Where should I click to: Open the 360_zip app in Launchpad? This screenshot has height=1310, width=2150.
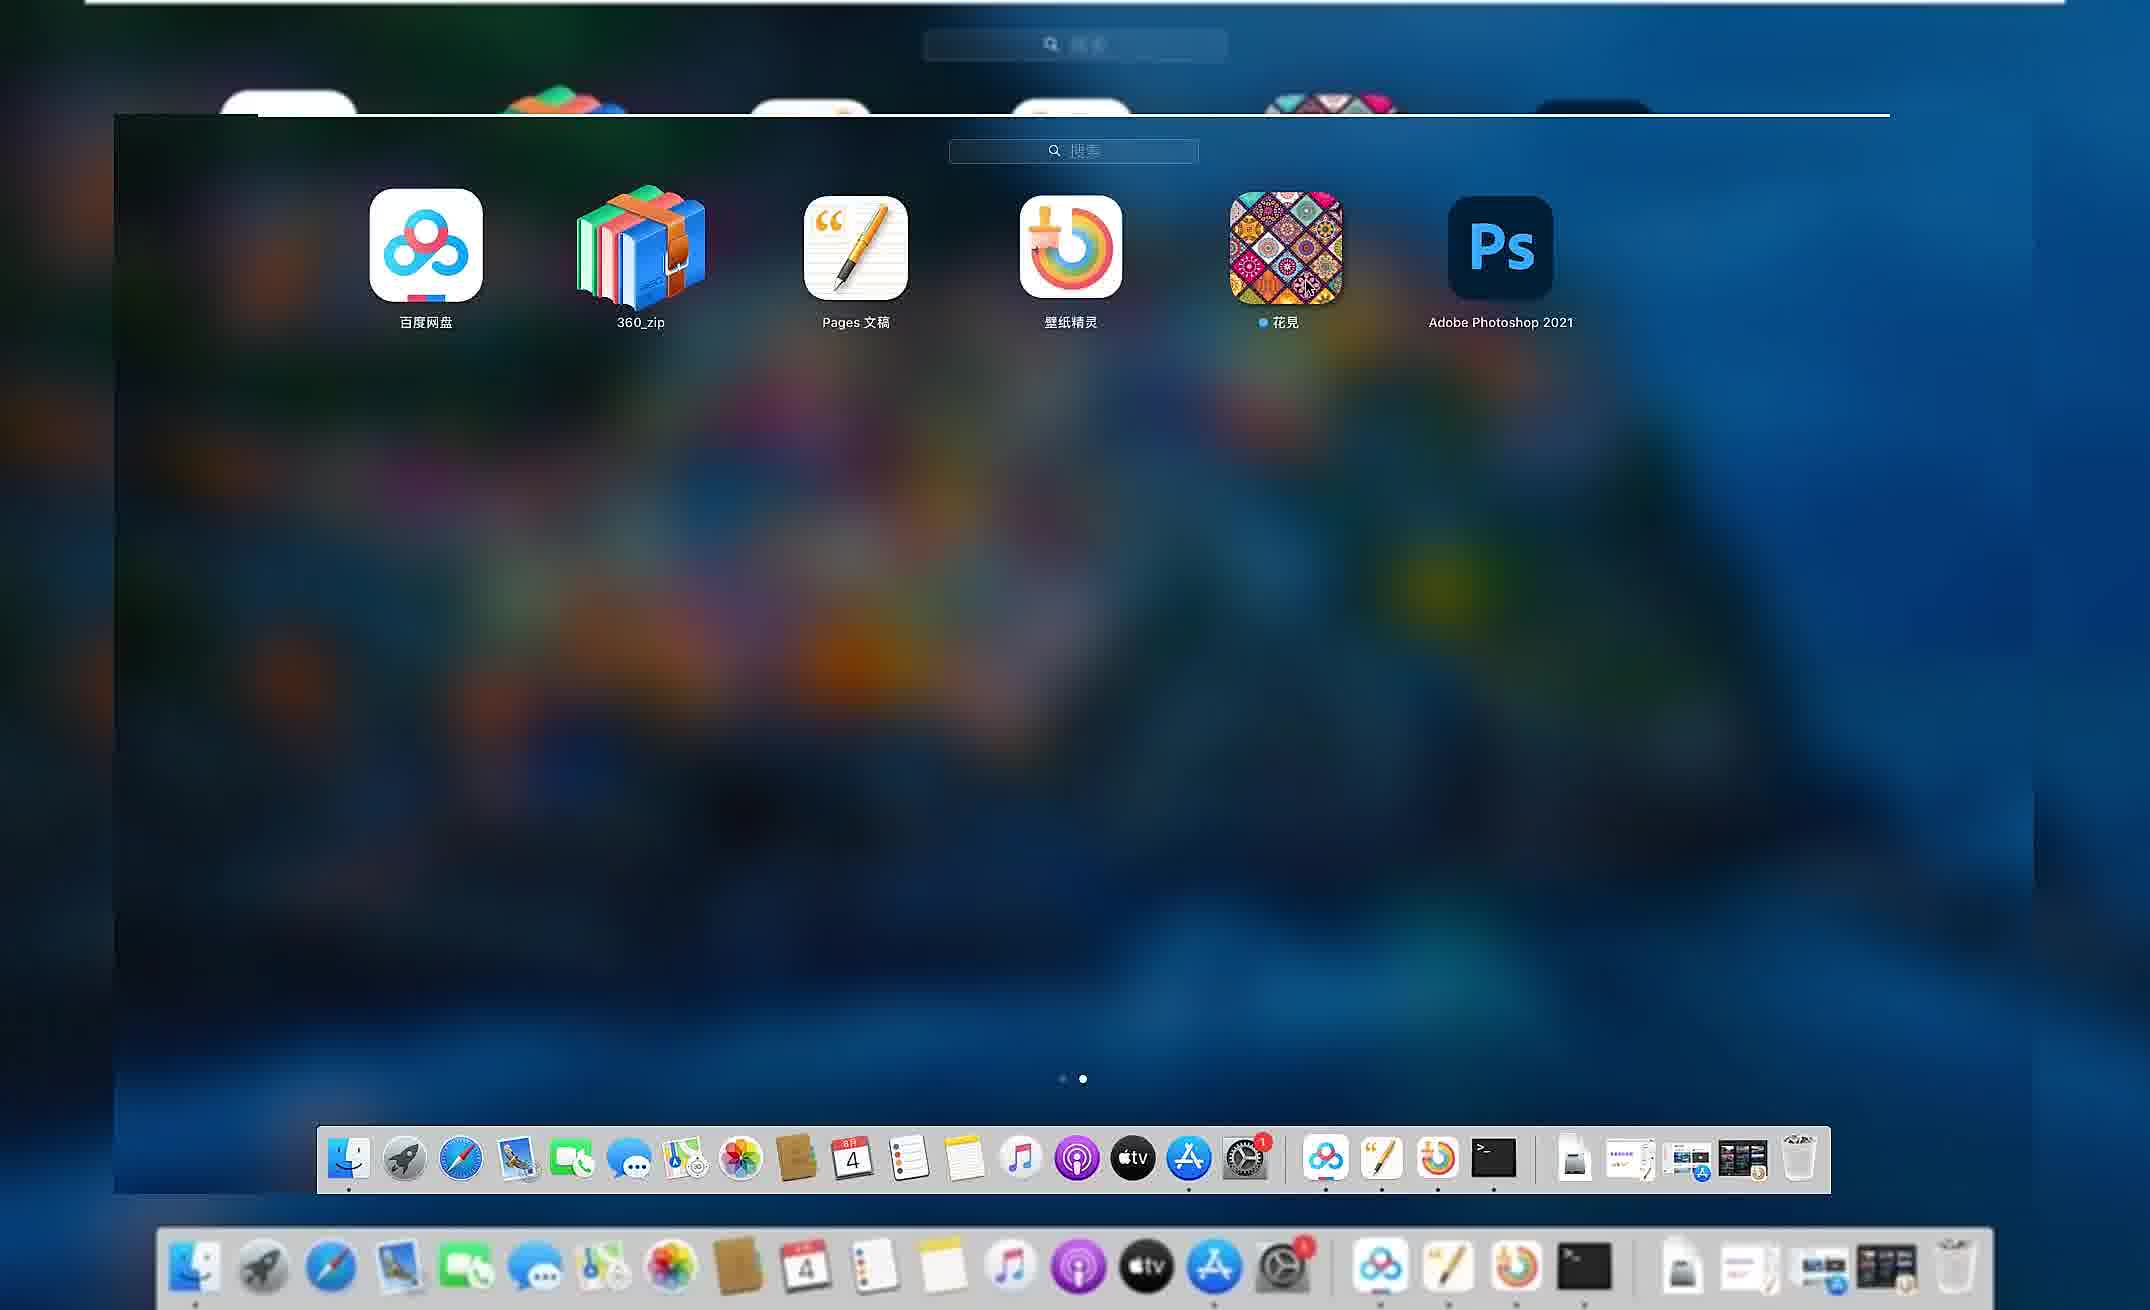click(641, 246)
